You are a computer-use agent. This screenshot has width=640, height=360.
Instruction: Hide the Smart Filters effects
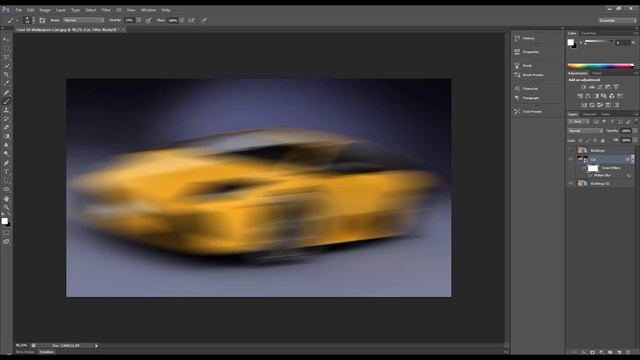pyautogui.click(x=585, y=168)
